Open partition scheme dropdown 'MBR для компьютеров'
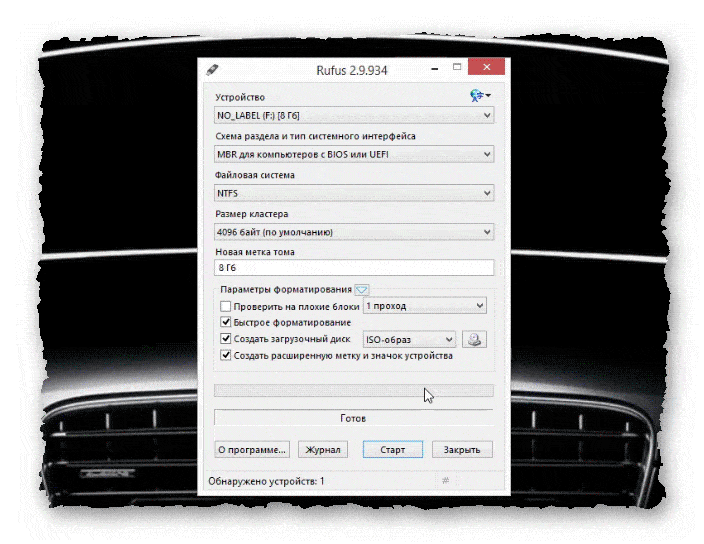 pyautogui.click(x=354, y=154)
